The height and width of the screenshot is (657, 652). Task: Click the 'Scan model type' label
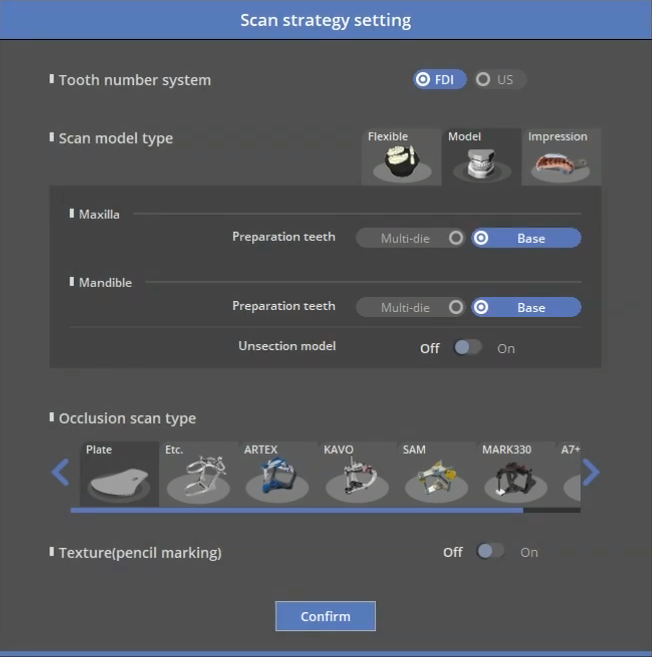tap(116, 138)
